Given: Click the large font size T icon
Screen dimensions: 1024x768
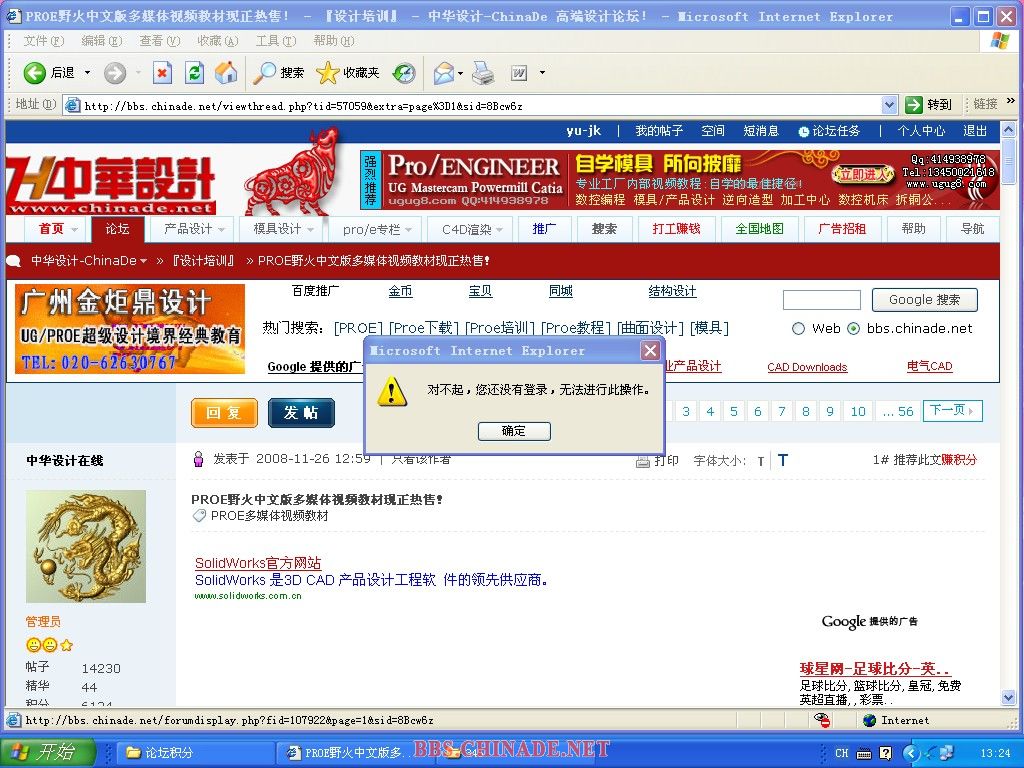Looking at the screenshot, I should 783,460.
